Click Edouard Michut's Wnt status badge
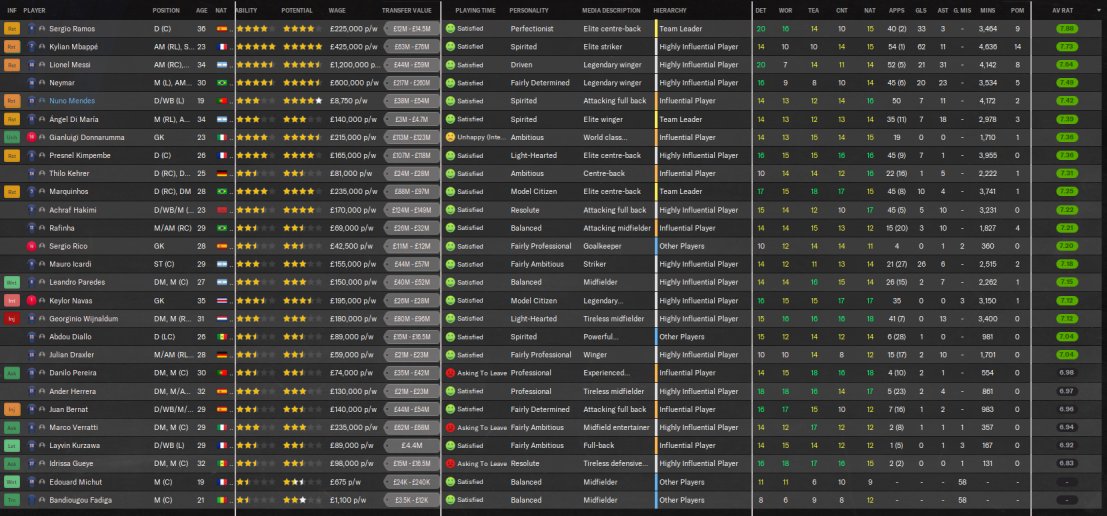The height and width of the screenshot is (516, 1107). click(12, 482)
